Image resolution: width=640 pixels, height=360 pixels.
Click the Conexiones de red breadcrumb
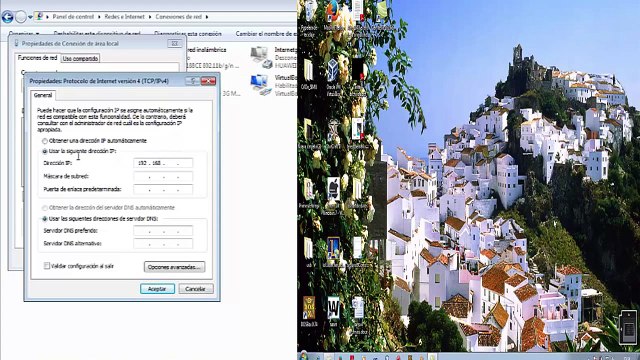pos(178,17)
